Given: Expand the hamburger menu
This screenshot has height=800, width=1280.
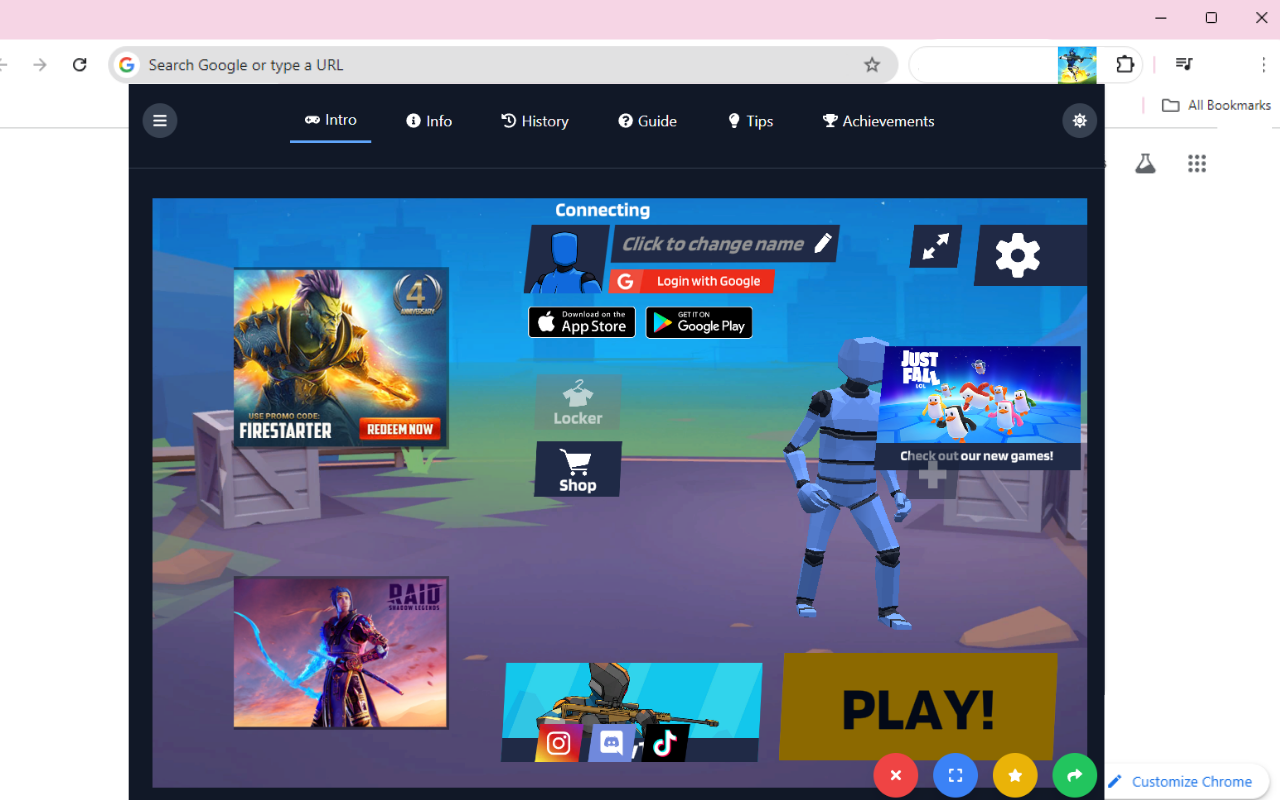Looking at the screenshot, I should coord(160,120).
